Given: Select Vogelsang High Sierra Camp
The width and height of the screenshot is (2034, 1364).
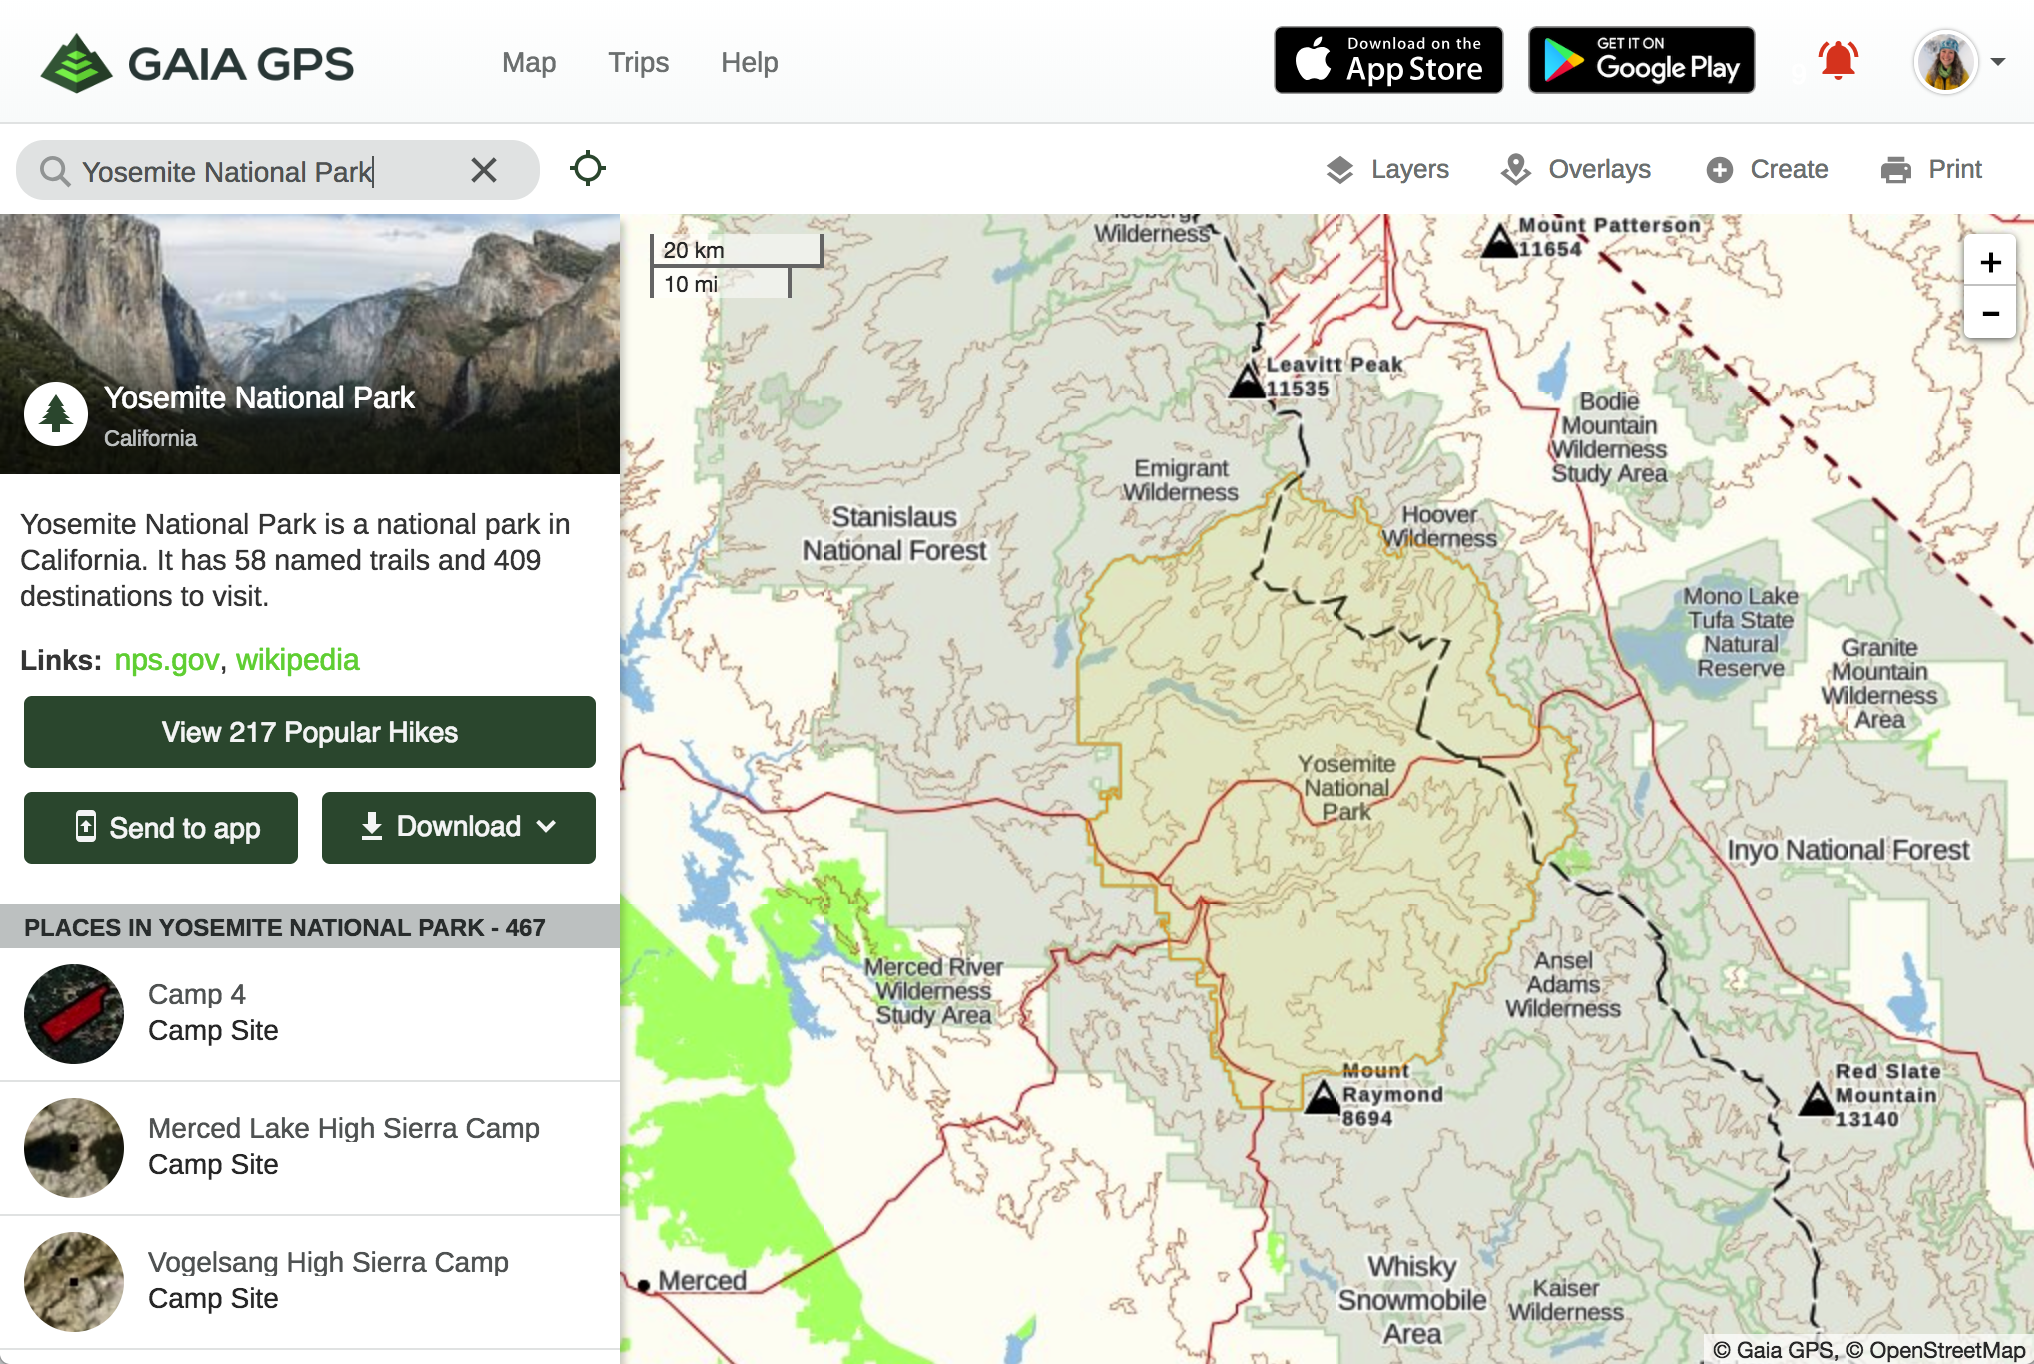Looking at the screenshot, I should [x=310, y=1282].
